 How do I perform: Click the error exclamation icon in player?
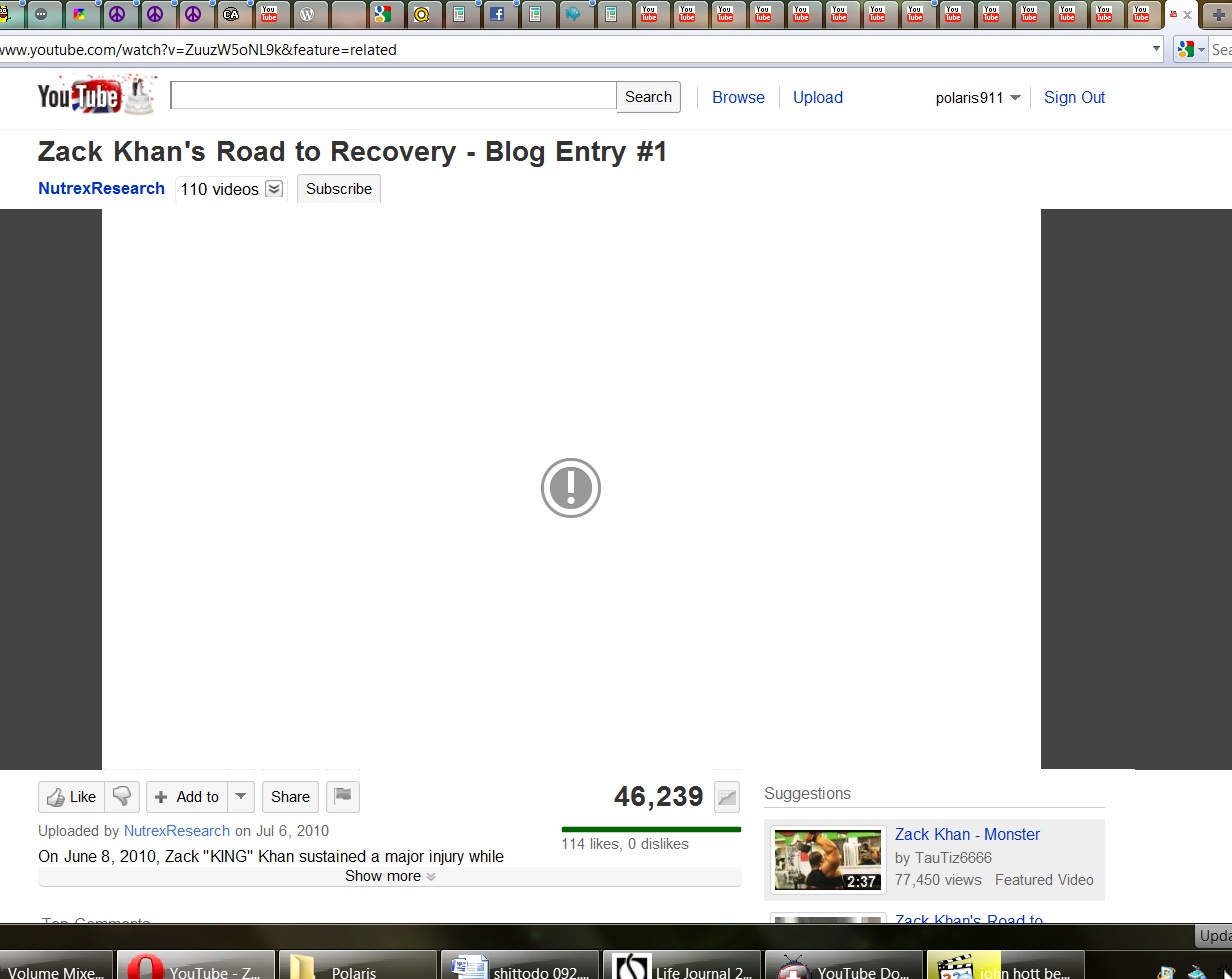571,488
